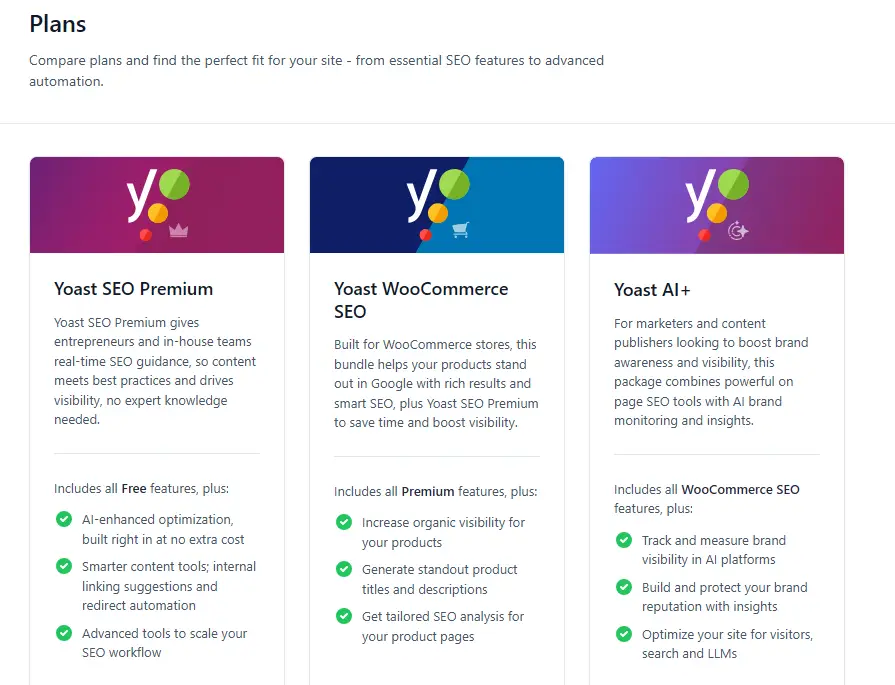Open the Yoast AI+ heading link
This screenshot has width=895, height=685.
652,290
